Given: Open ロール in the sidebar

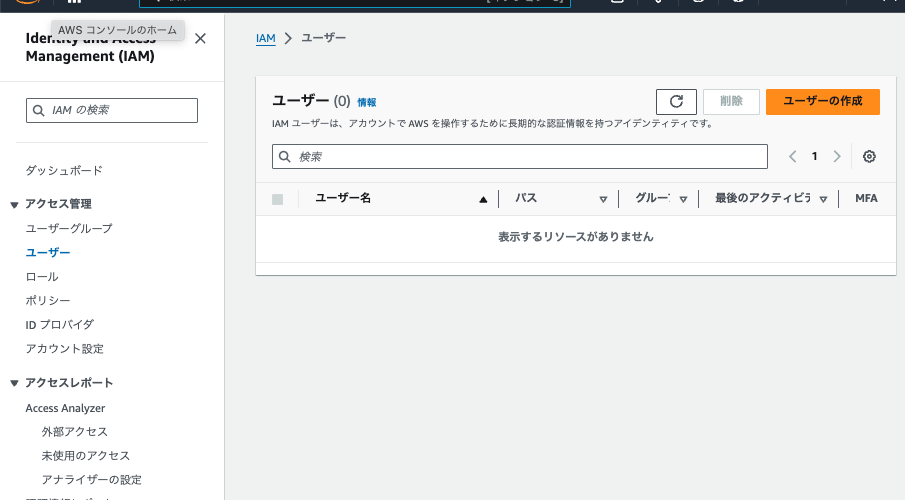Looking at the screenshot, I should point(42,277).
